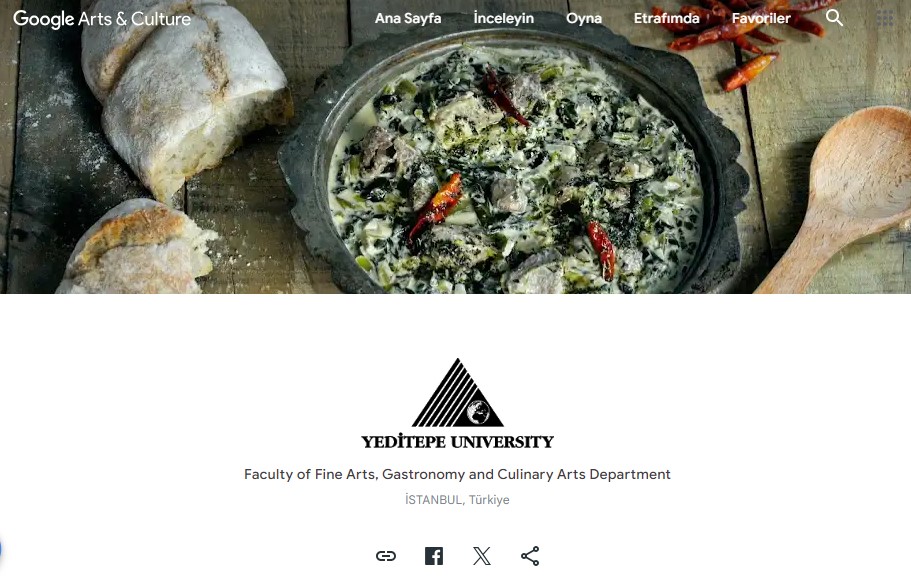The width and height of the screenshot is (911, 583).
Task: Click the YEDİTEPE UNIVERSITY wordmark text
Action: pyautogui.click(x=458, y=442)
